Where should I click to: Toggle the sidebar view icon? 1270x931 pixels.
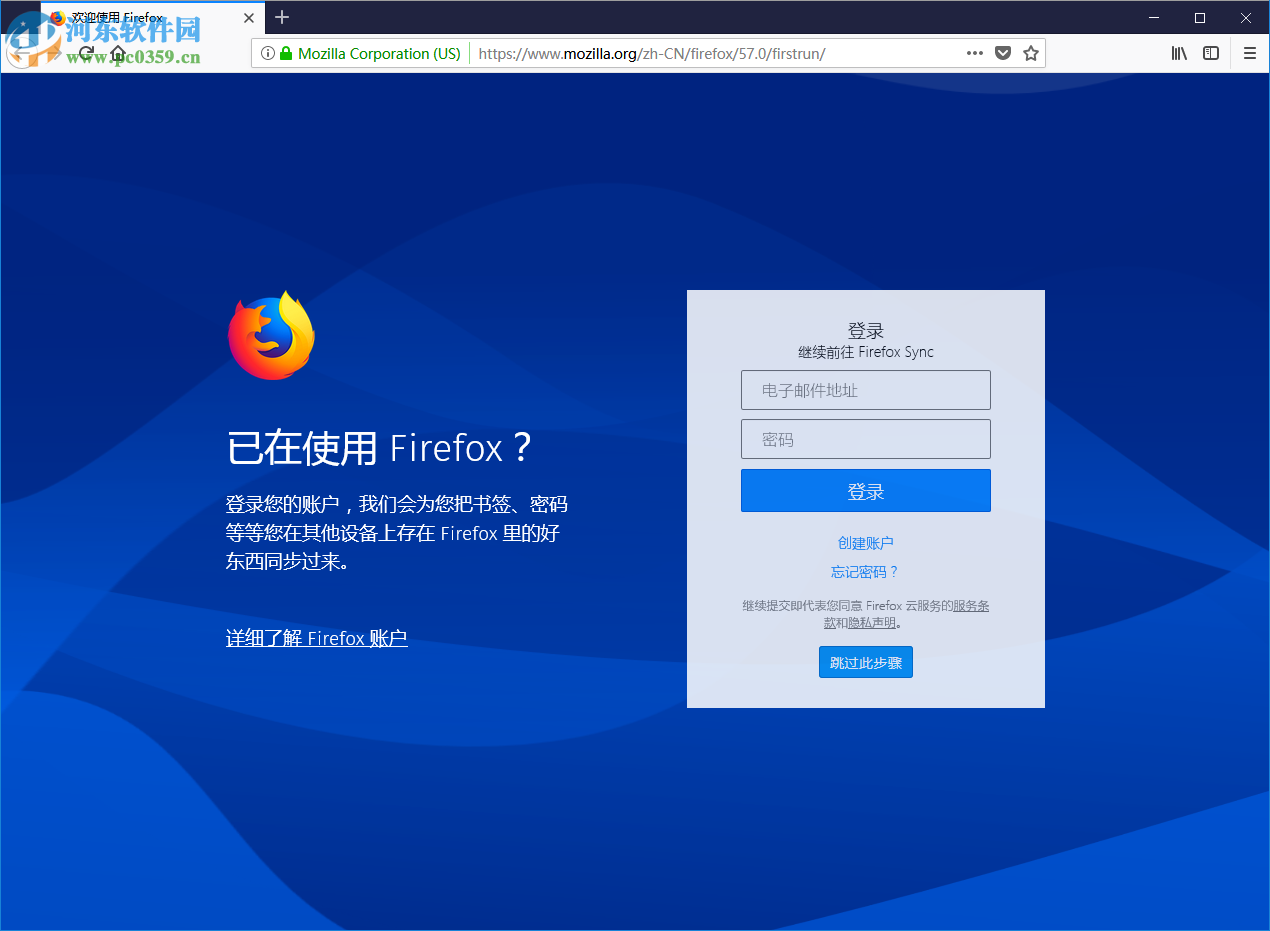(1211, 53)
